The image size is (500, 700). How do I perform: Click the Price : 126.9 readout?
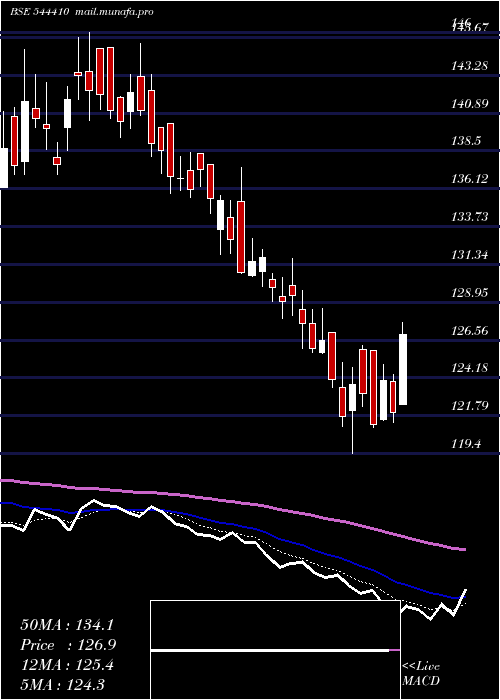(x=68, y=645)
